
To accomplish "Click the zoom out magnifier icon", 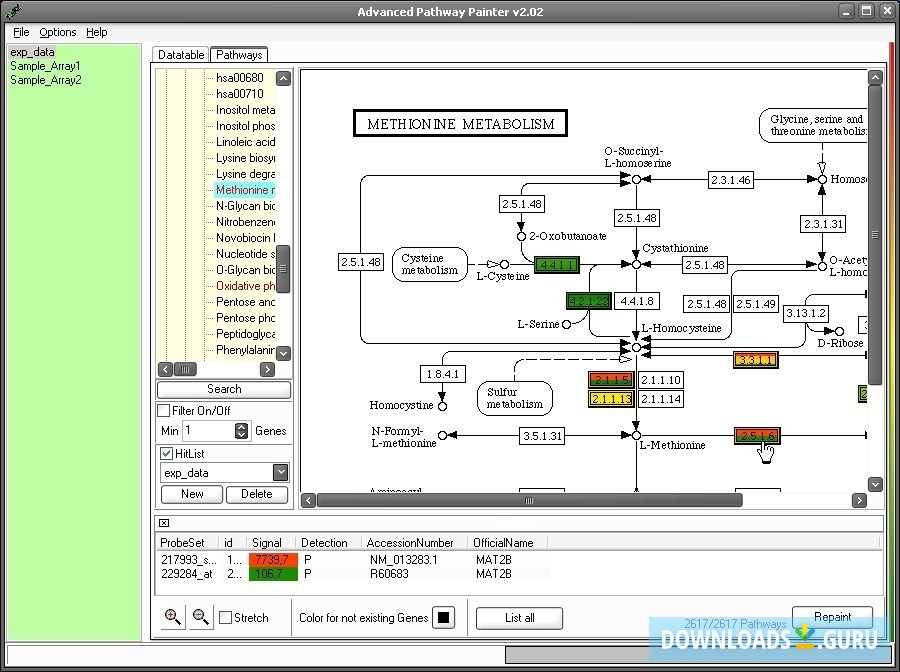I will click(x=201, y=617).
